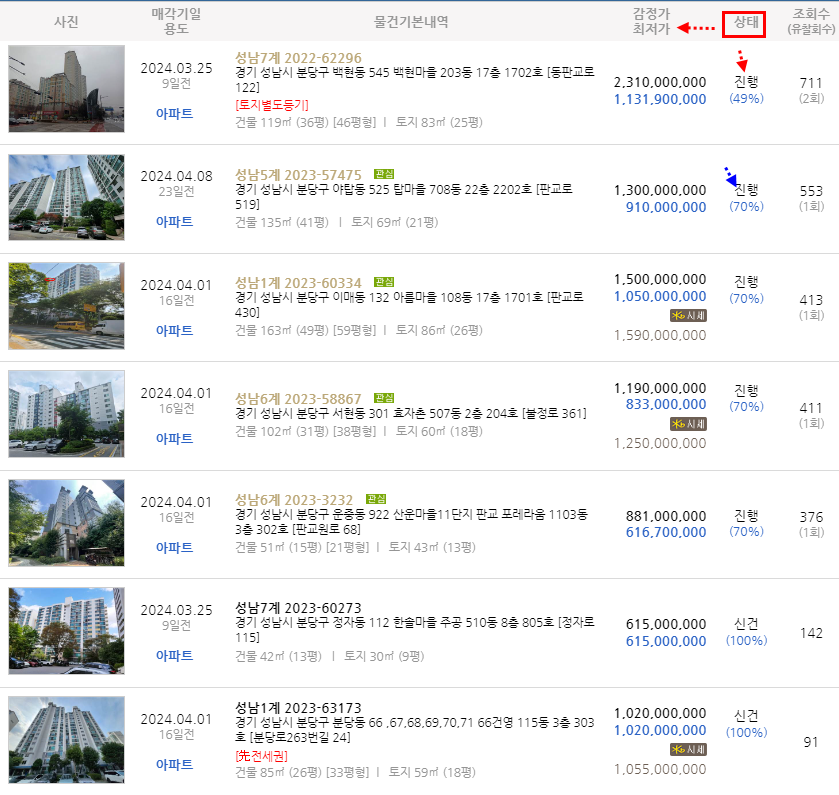The image size is (839, 795).
Task: Sort by 상태 column header
Action: 744,24
